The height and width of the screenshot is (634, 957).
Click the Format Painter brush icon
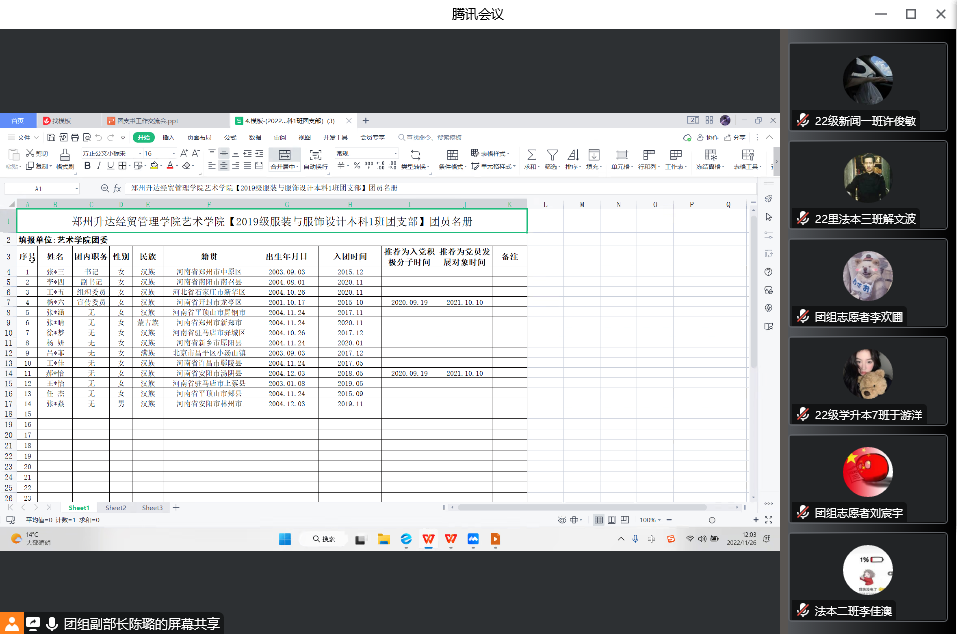tap(65, 156)
